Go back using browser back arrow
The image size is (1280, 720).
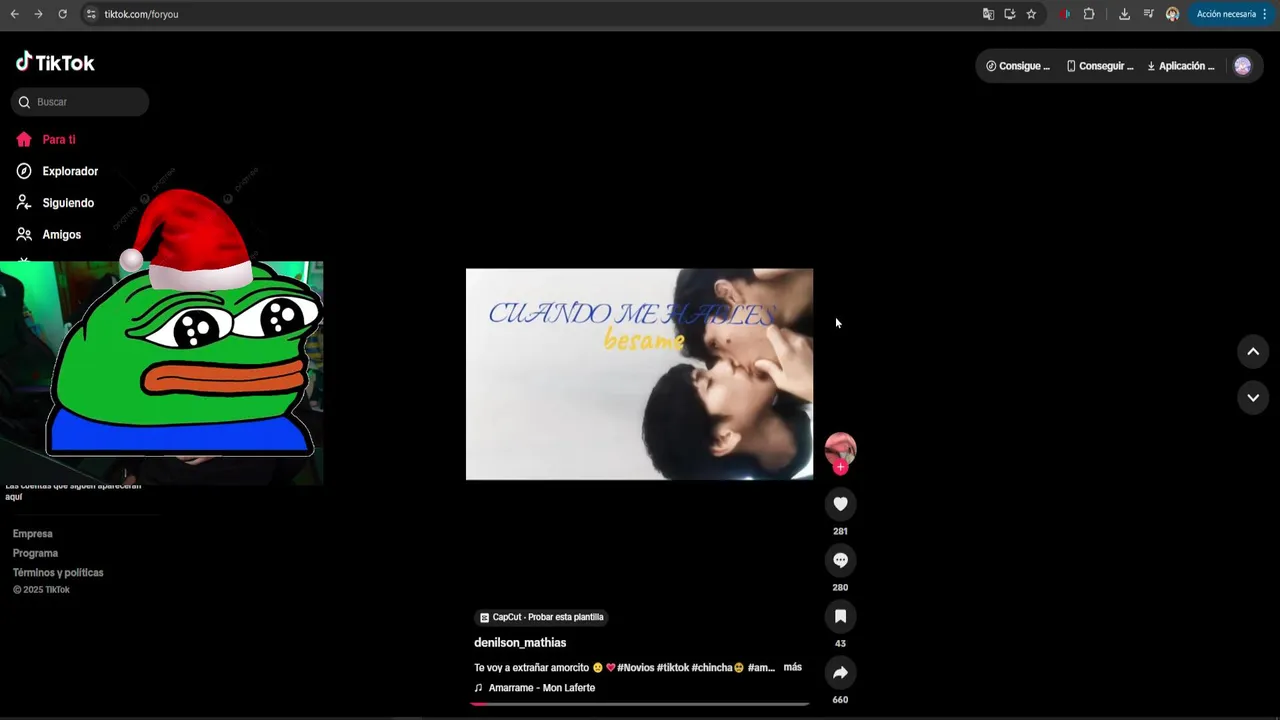click(14, 14)
